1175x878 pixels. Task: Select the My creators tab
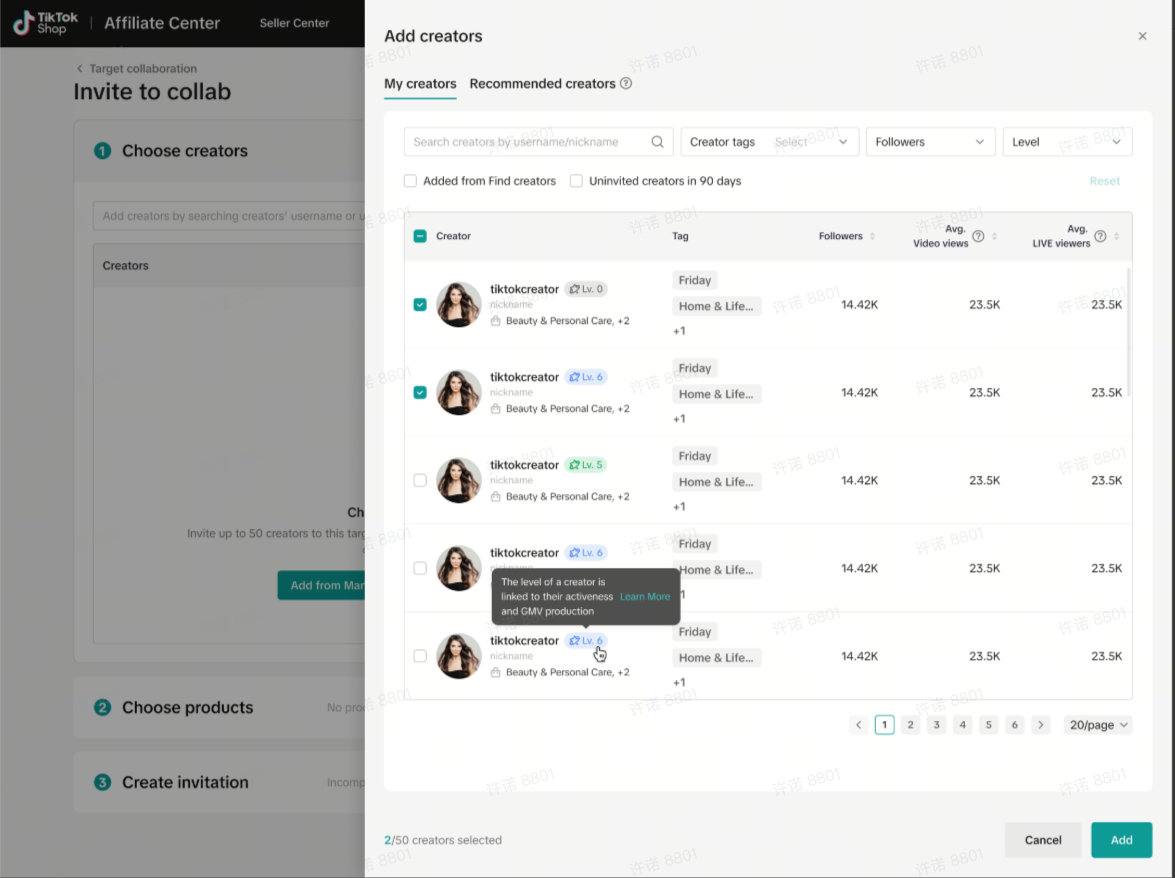coord(420,84)
